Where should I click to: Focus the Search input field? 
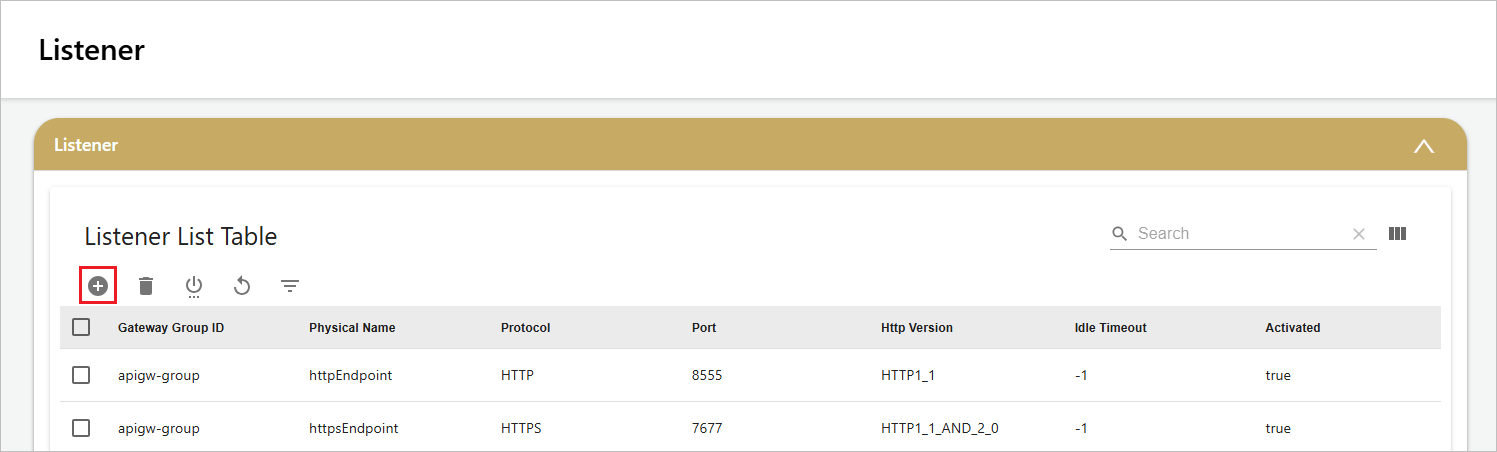1240,233
